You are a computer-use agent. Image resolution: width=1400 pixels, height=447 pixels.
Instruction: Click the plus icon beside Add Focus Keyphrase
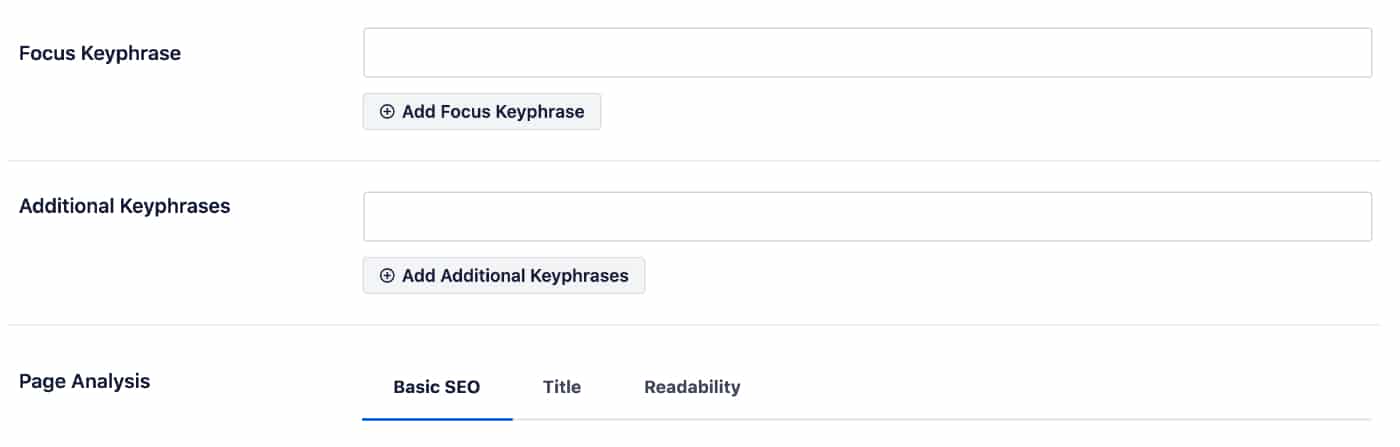tap(387, 112)
